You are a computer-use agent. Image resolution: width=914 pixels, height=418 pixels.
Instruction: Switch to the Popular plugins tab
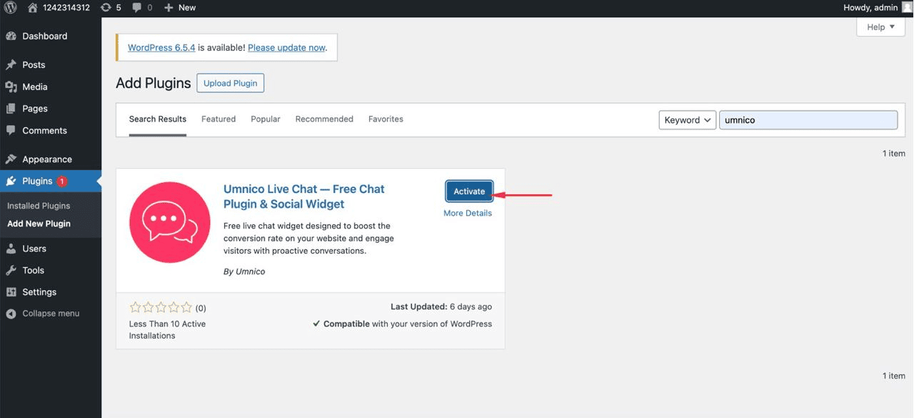point(265,119)
